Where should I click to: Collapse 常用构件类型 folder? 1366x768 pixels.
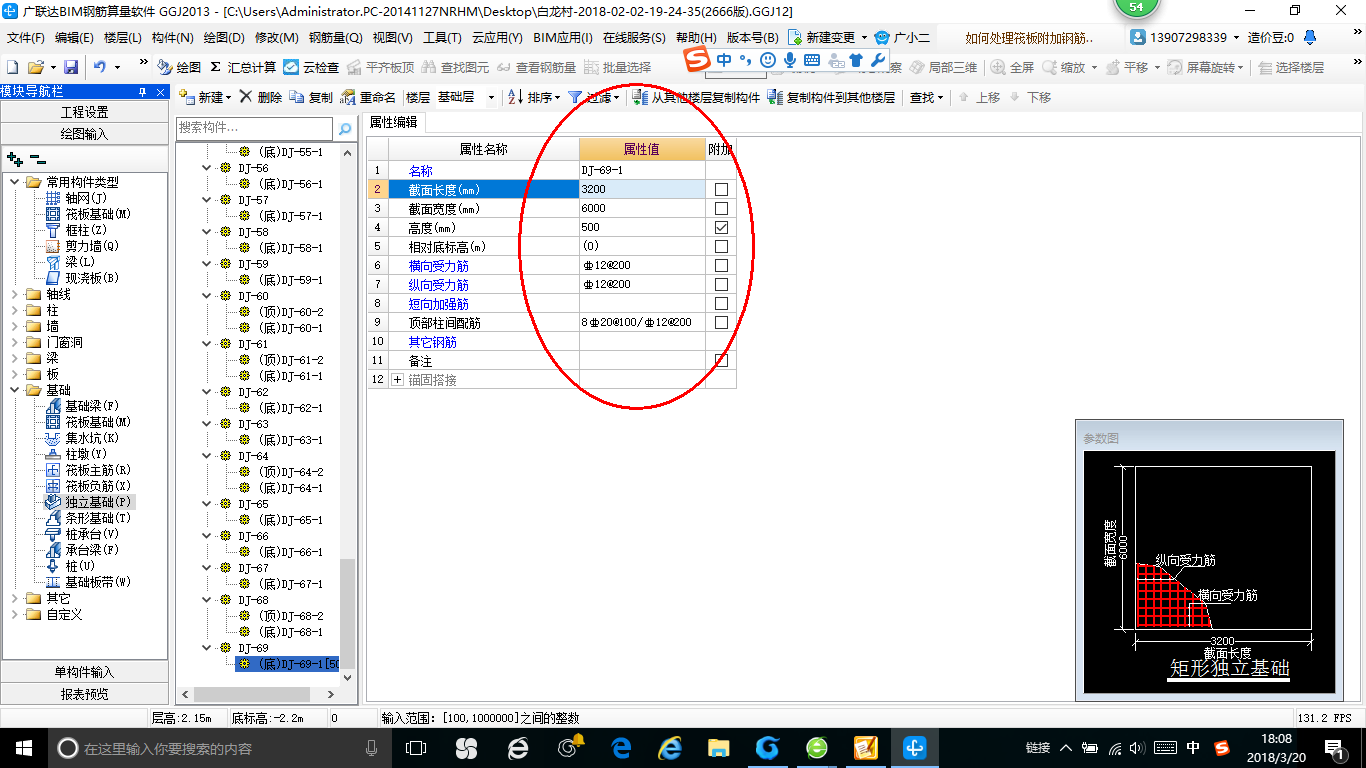click(x=15, y=182)
